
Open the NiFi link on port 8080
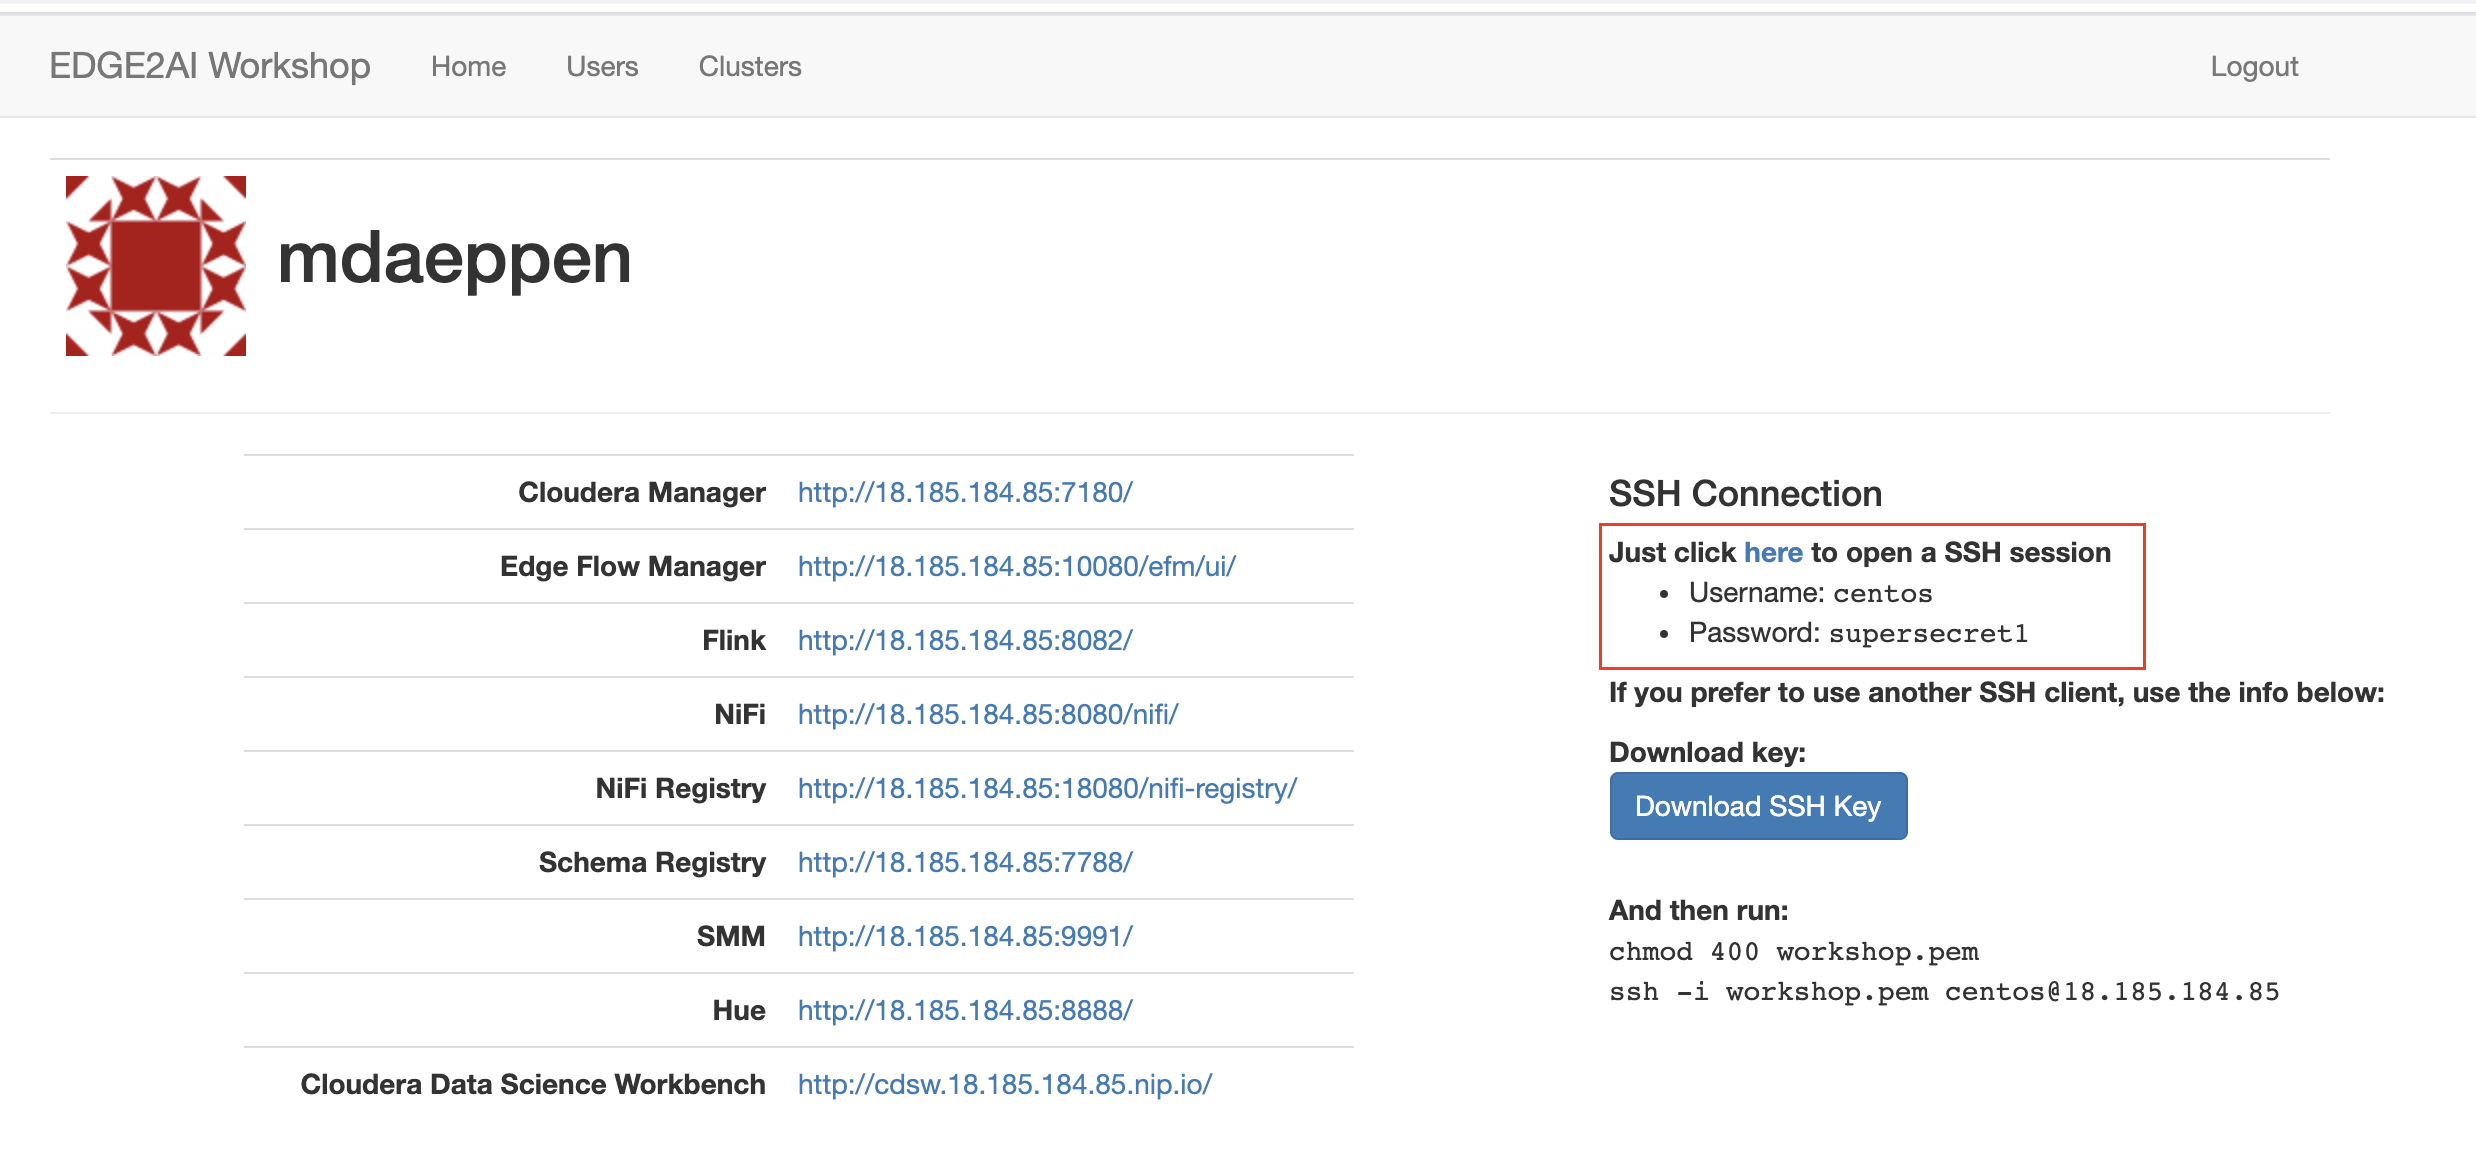click(x=988, y=714)
